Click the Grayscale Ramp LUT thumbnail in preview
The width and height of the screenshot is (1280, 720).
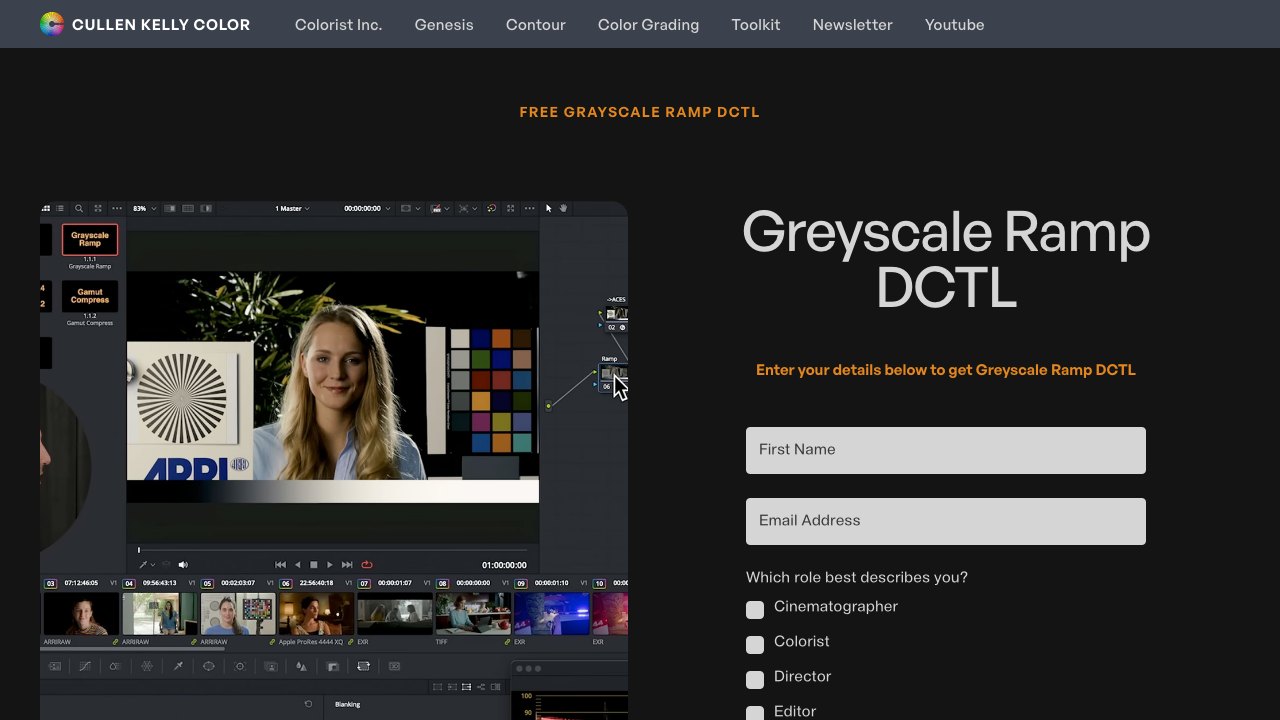tap(90, 240)
